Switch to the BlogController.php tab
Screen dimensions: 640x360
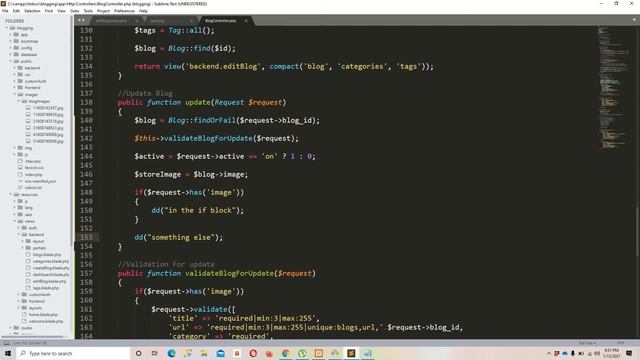coord(220,20)
